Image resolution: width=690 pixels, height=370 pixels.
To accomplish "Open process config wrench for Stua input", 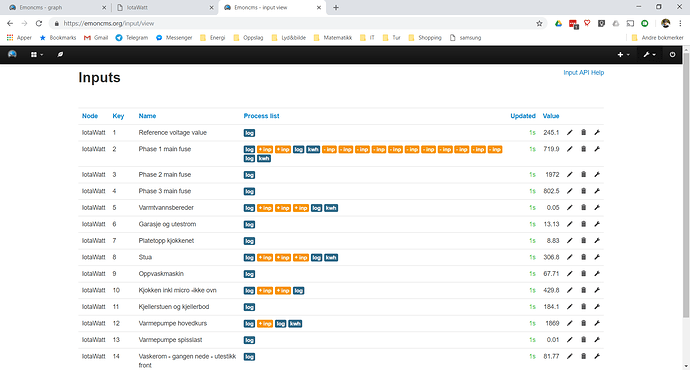I will coord(597,257).
